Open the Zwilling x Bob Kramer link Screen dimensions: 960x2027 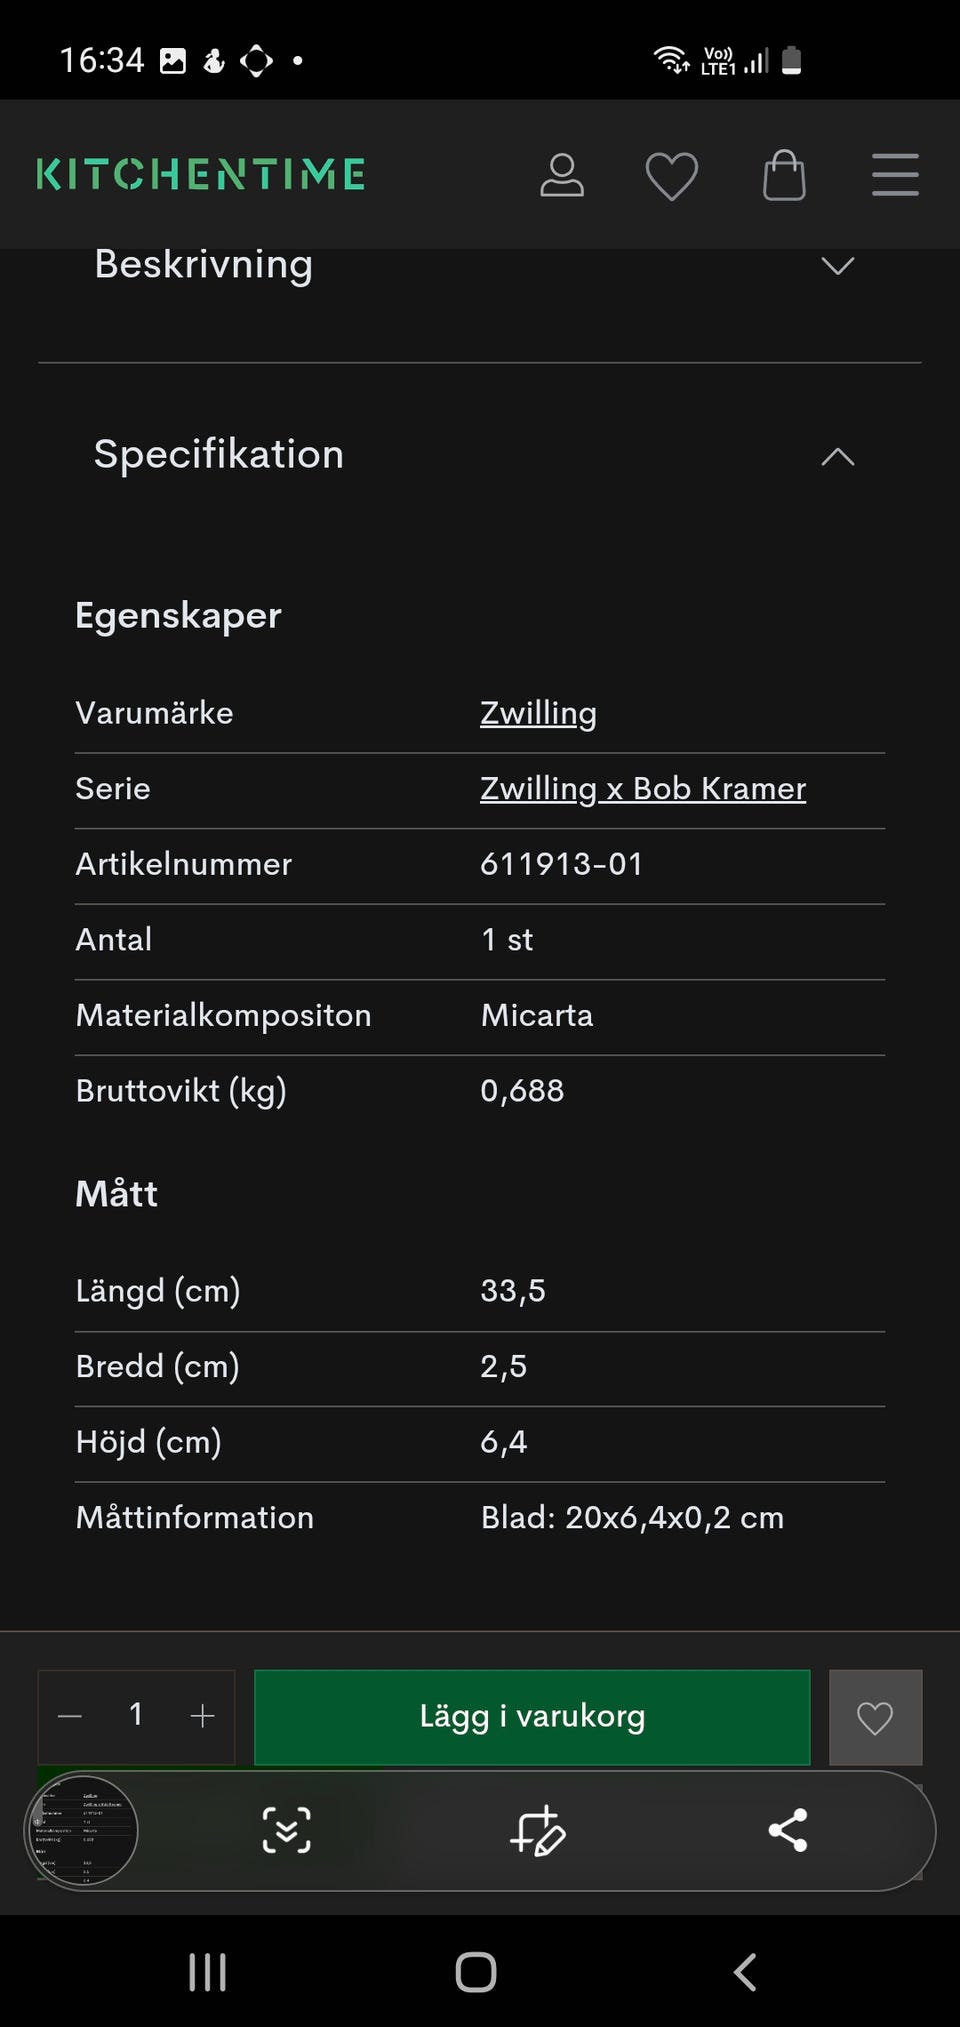coord(642,789)
